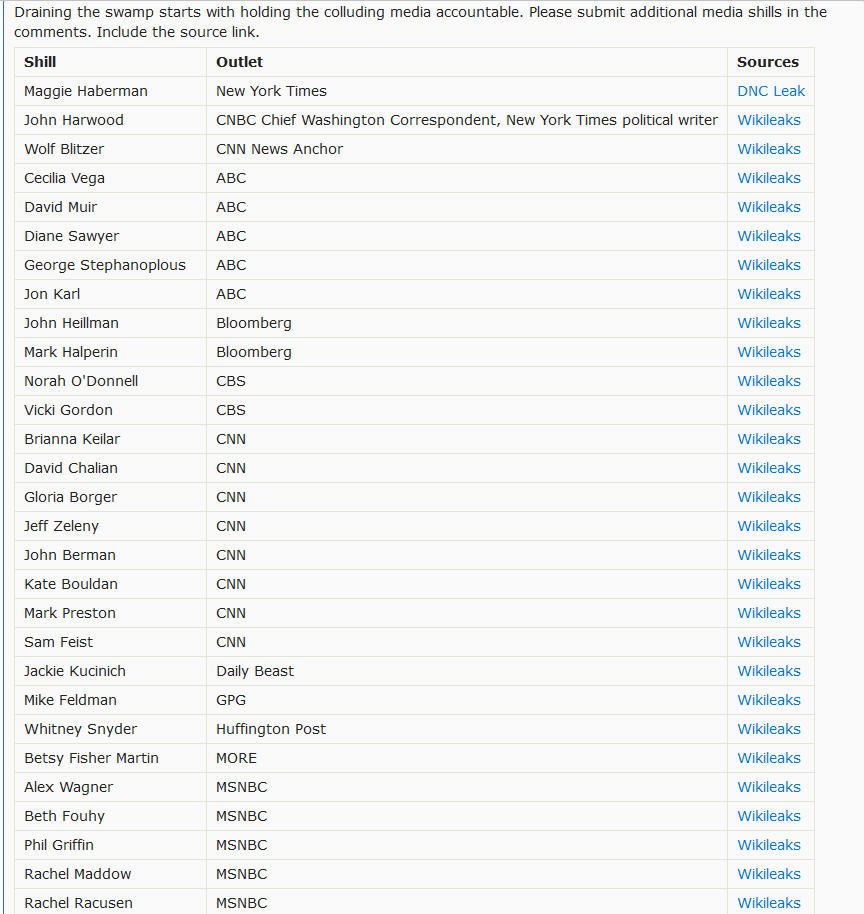The height and width of the screenshot is (914, 864).
Task: Select the Daily Beast outlet cell
Action: [255, 671]
